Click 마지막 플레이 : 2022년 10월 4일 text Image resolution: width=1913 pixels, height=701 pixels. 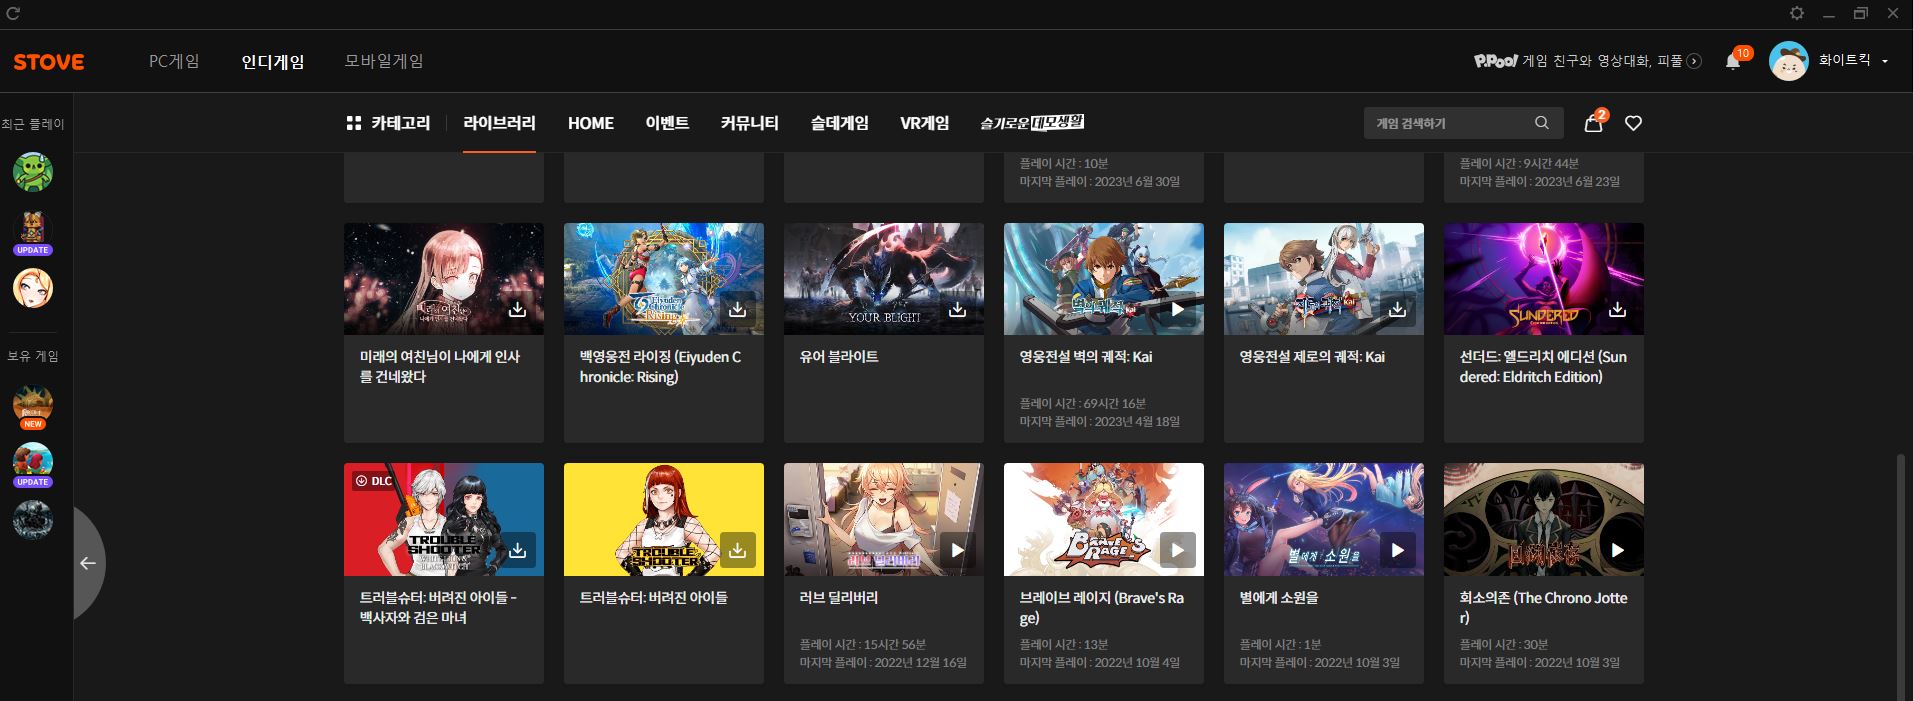[x=1100, y=663]
